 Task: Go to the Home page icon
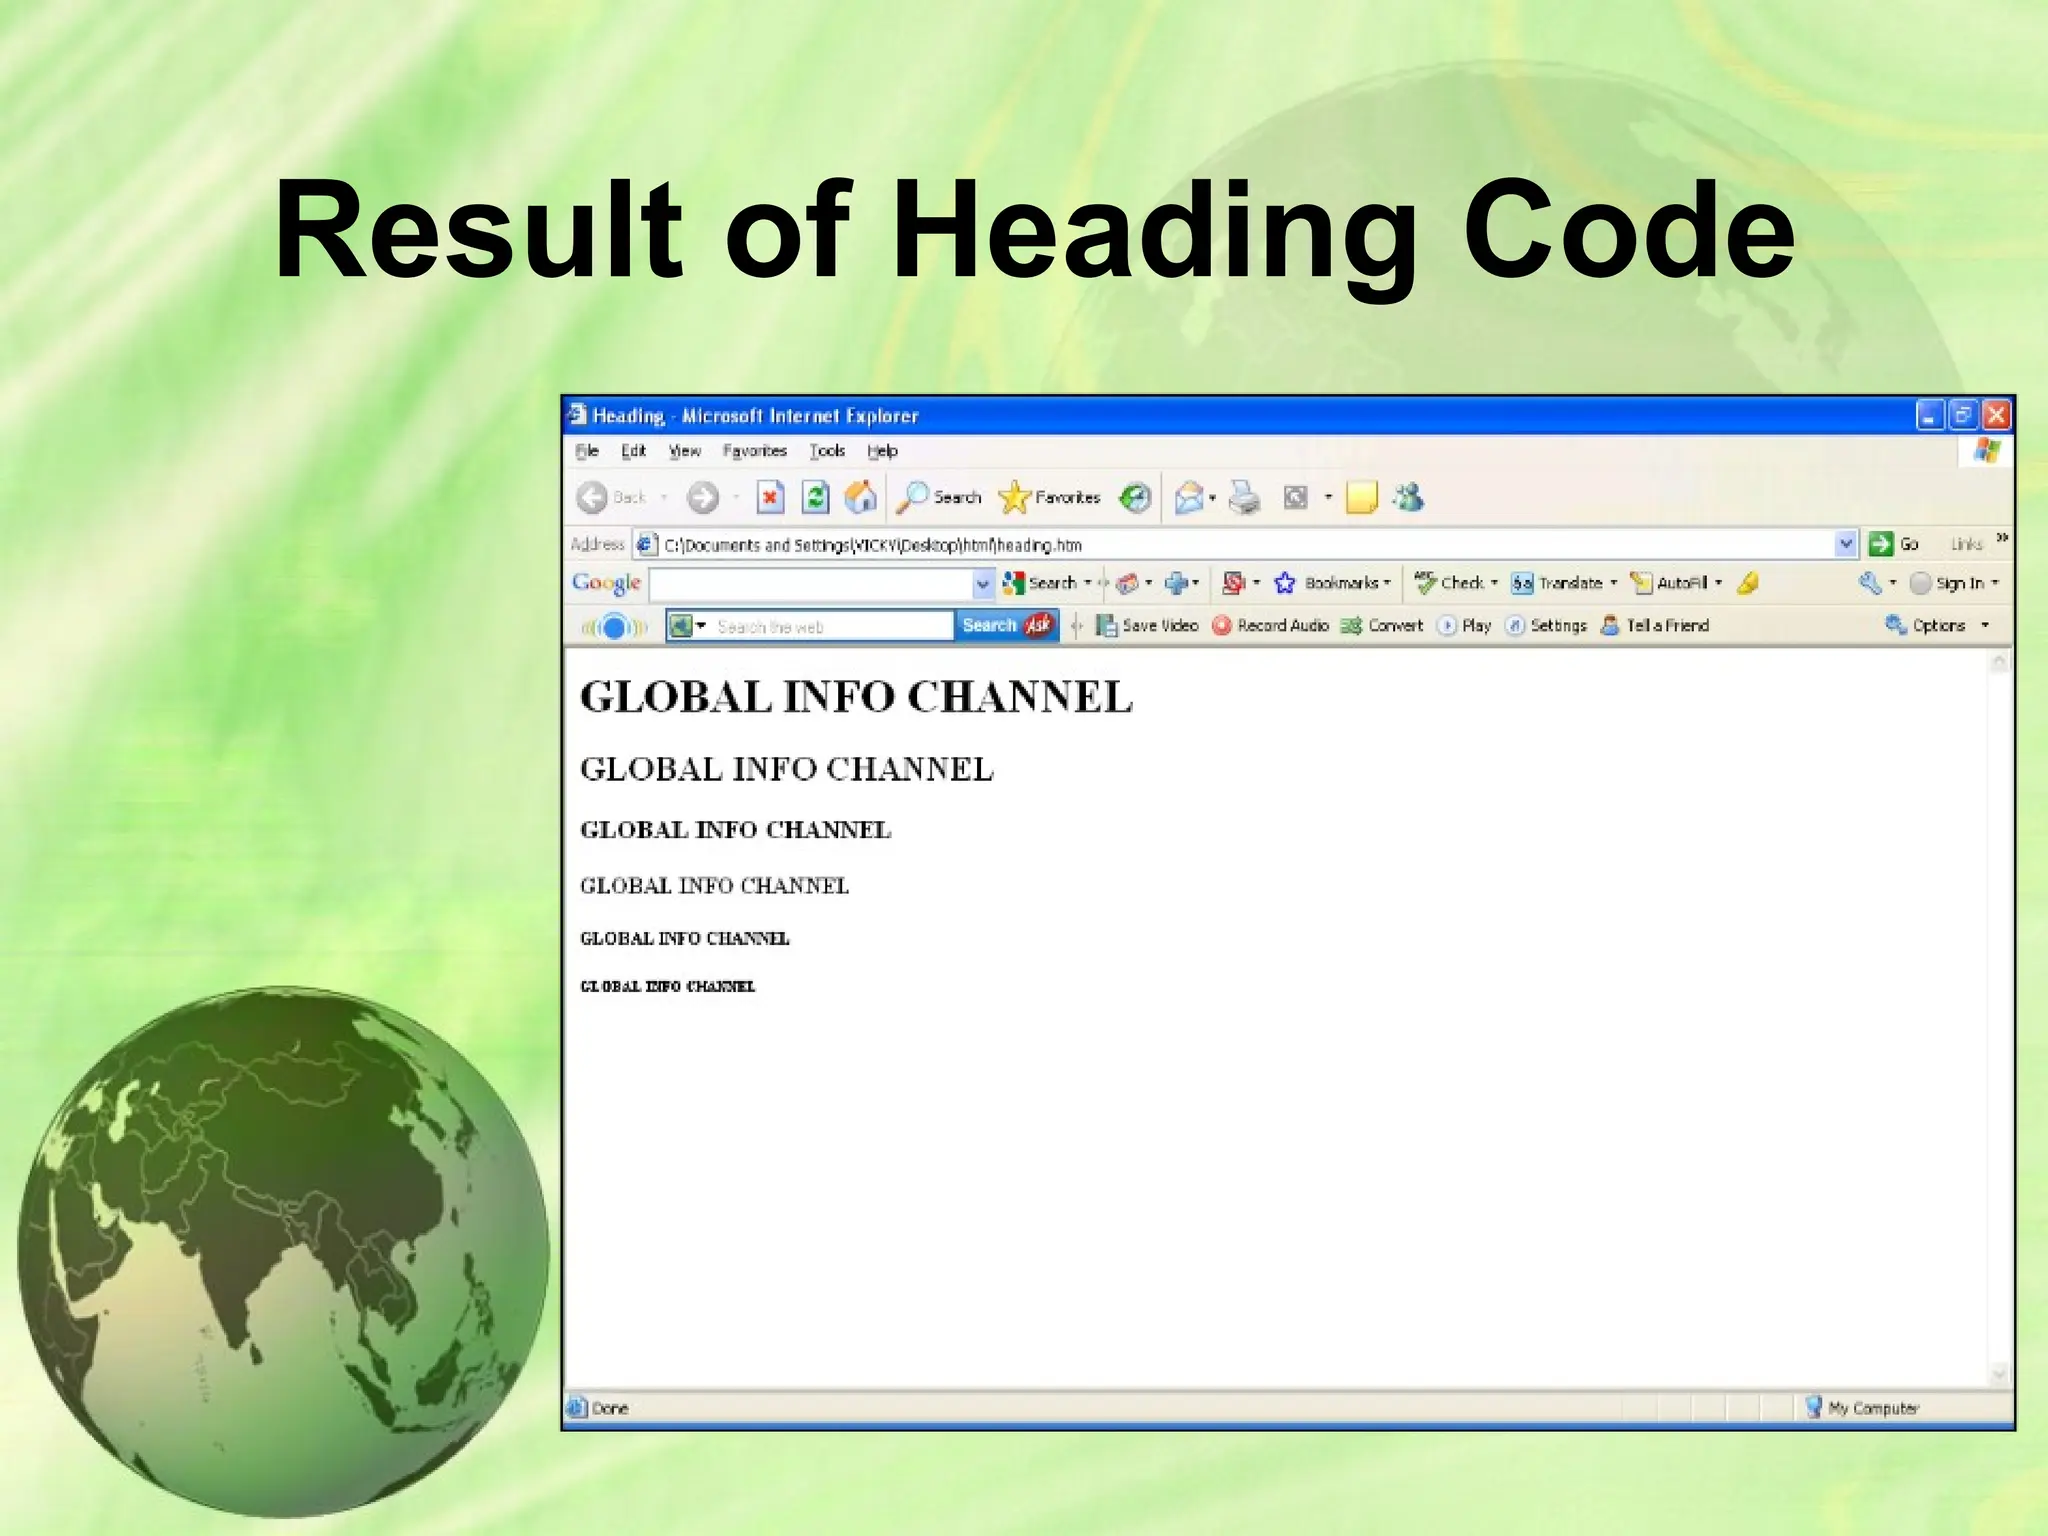coord(861,497)
